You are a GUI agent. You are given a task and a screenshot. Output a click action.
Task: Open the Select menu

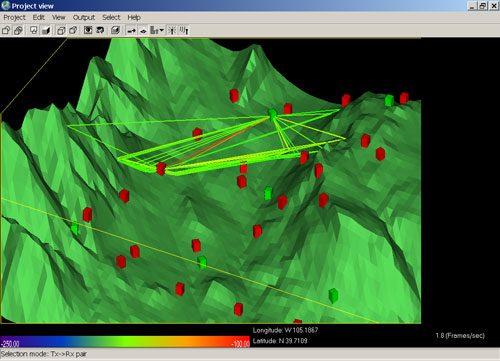[x=111, y=17]
